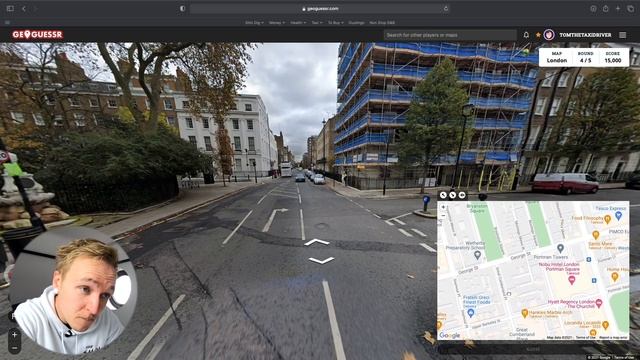
Task: Click the Harkies Marble Arch marker
Action: (x=524, y=313)
